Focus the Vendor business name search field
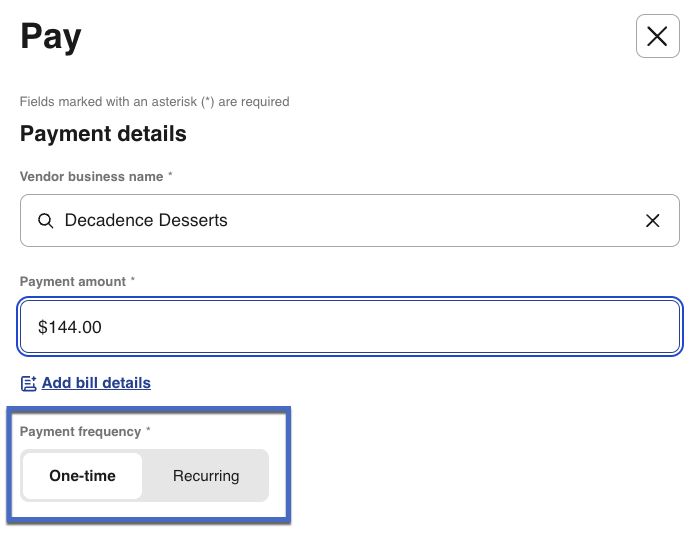The width and height of the screenshot is (699, 538). point(400,221)
